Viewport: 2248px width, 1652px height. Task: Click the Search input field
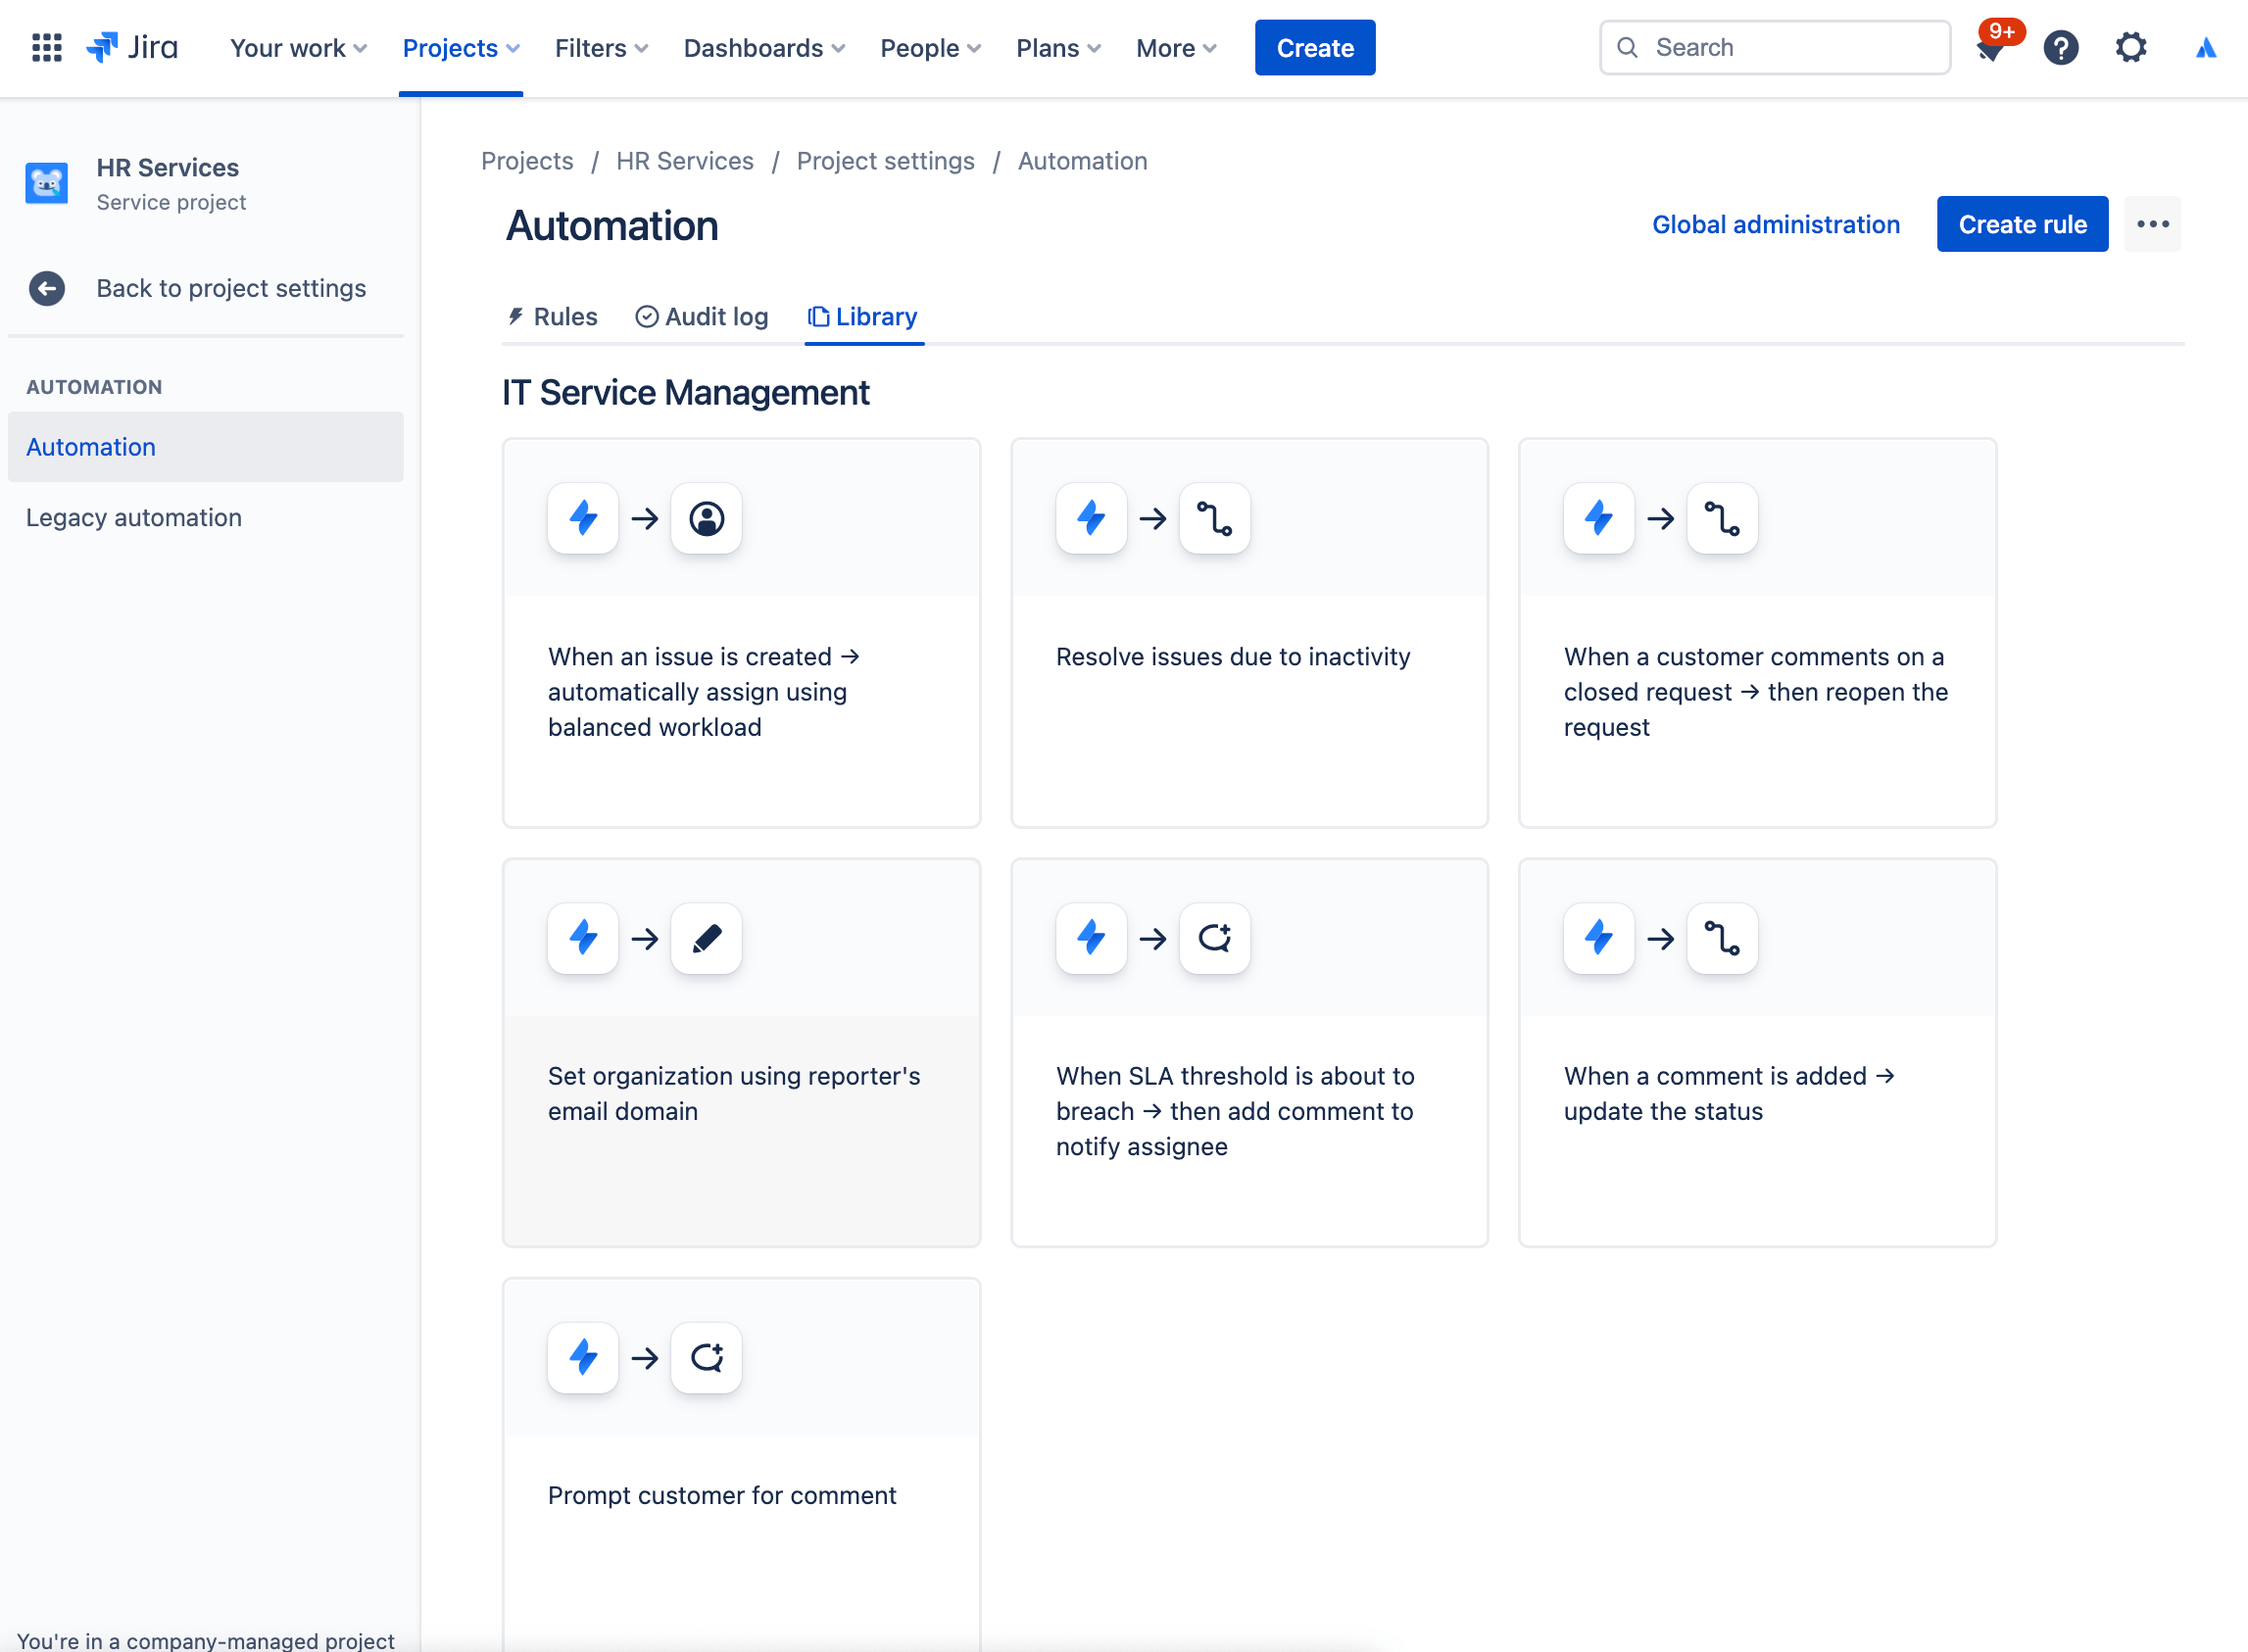pos(1775,47)
